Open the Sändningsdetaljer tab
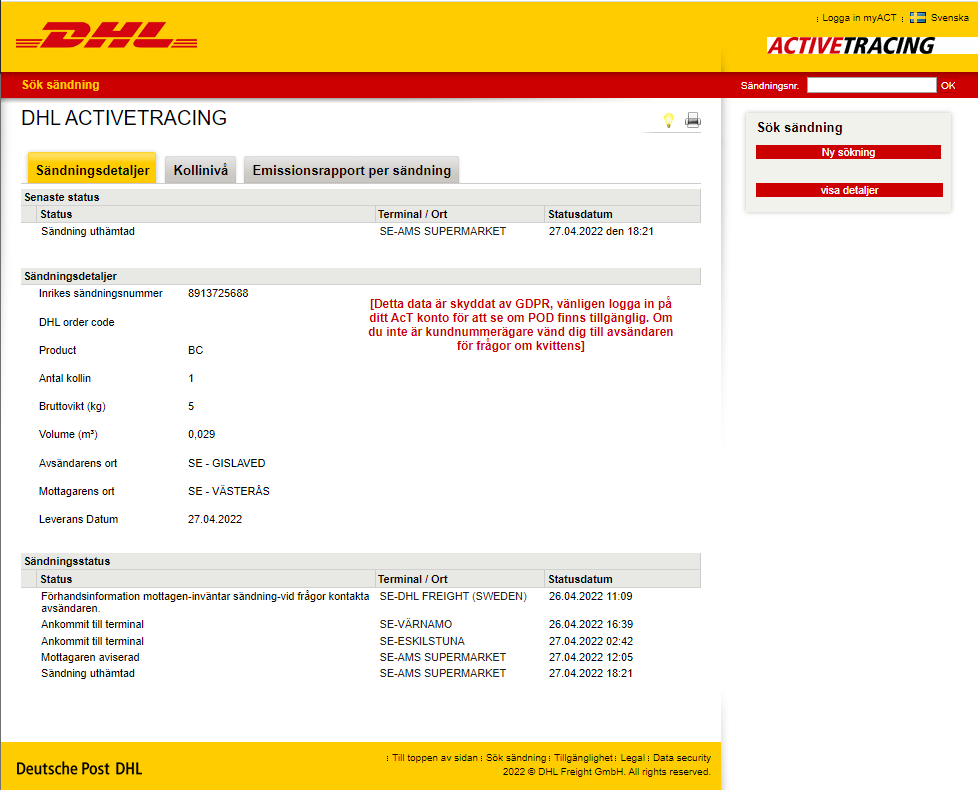The height and width of the screenshot is (790, 978). [92, 170]
